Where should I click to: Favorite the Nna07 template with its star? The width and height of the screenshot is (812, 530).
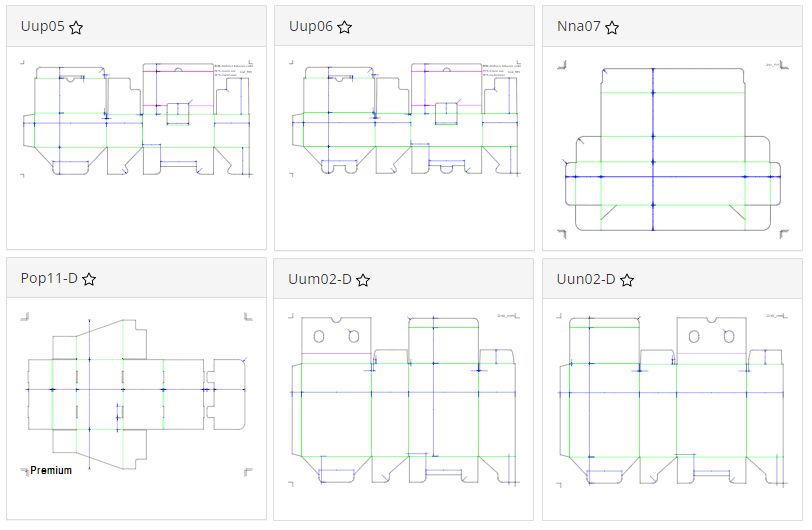coord(612,27)
